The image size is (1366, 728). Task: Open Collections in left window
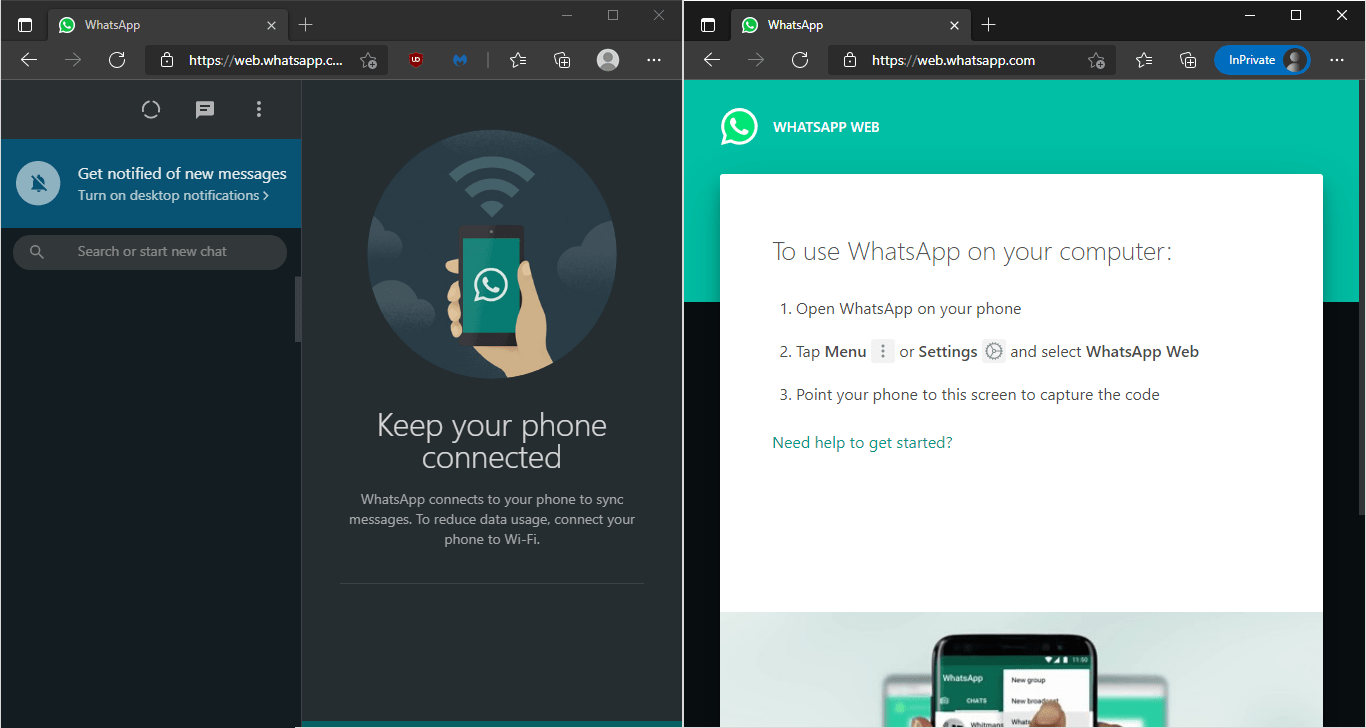coord(562,60)
